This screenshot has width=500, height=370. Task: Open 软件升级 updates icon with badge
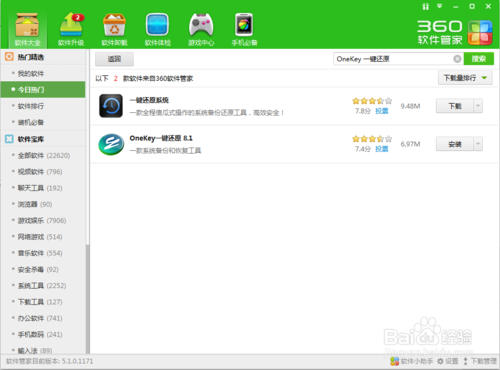pyautogui.click(x=71, y=29)
